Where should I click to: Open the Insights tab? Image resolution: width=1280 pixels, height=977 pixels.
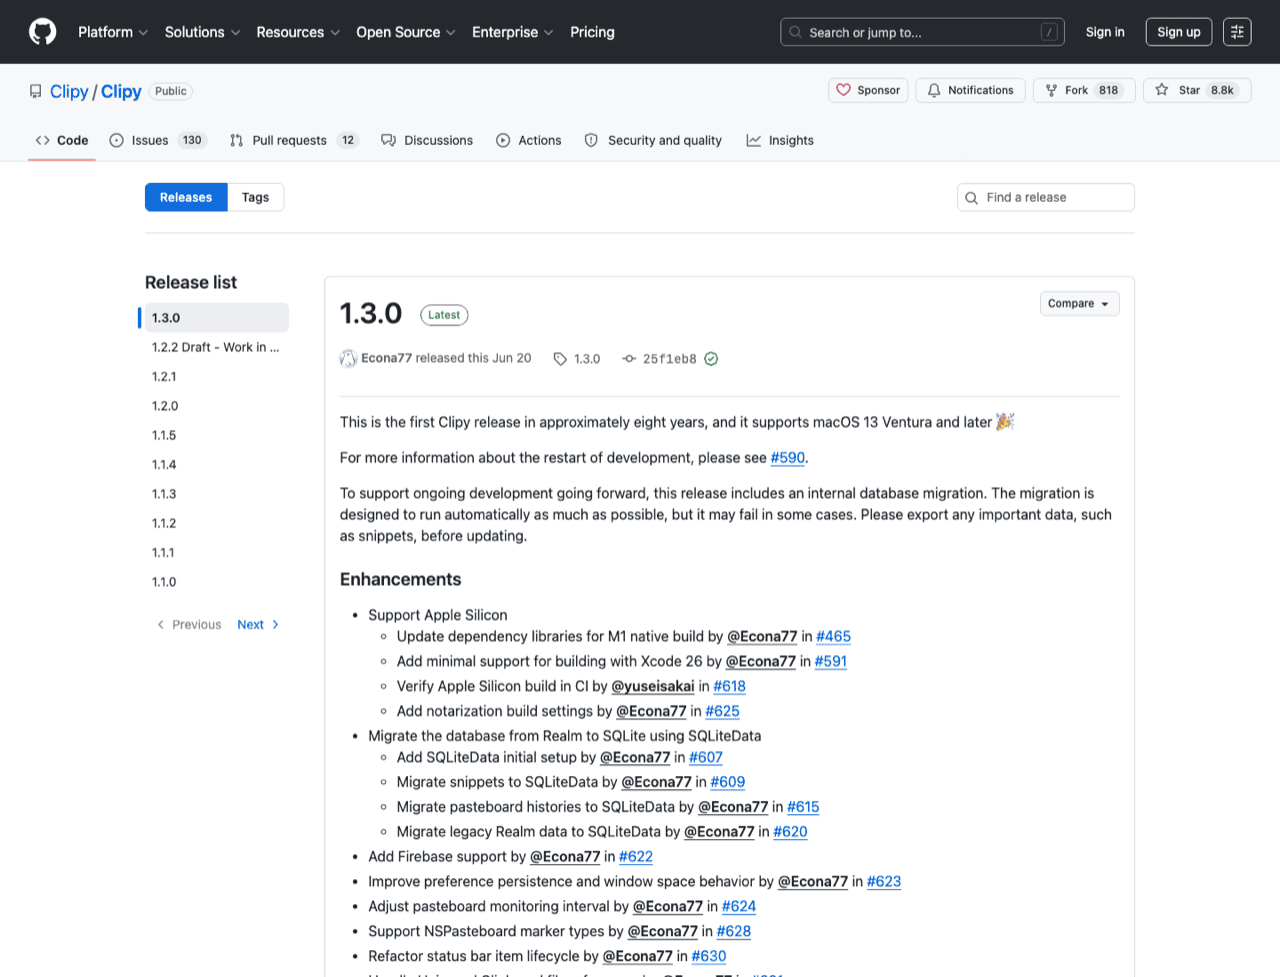(780, 140)
